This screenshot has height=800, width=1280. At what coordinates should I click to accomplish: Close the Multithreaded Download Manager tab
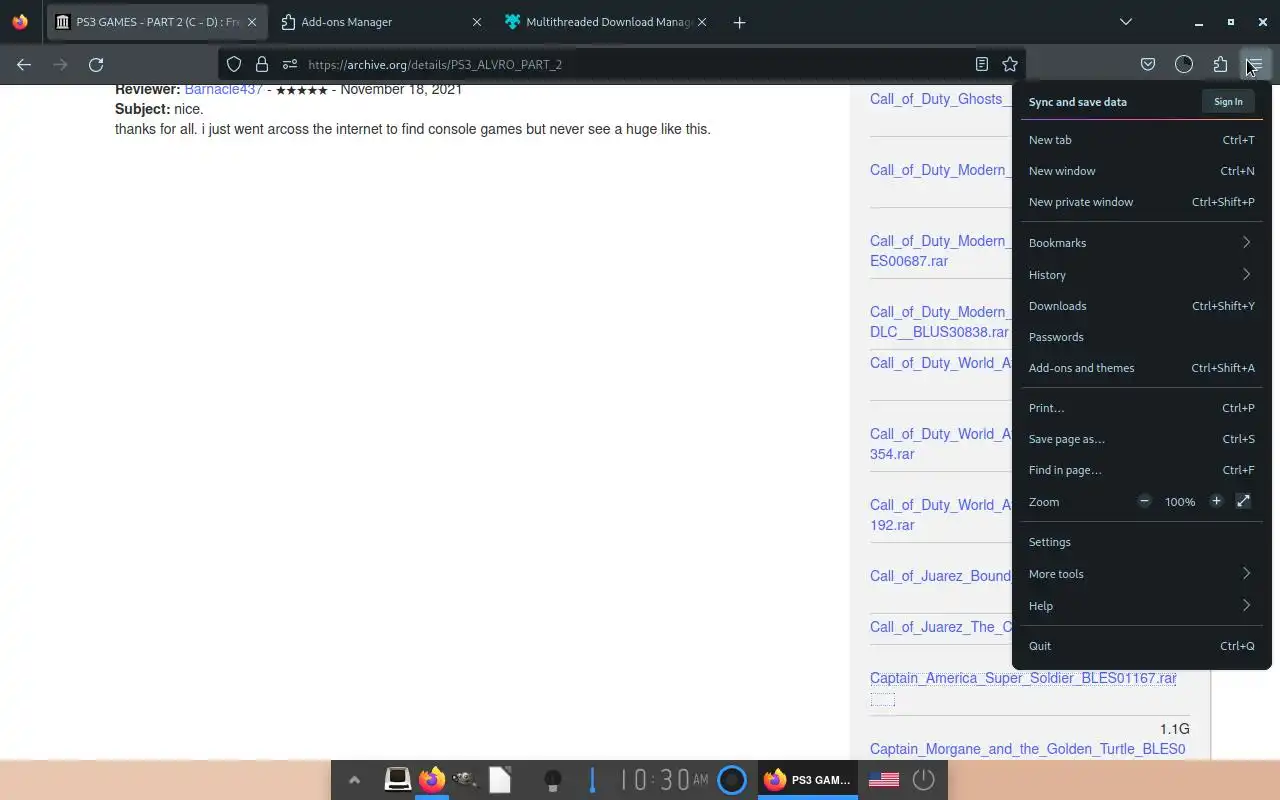(702, 22)
